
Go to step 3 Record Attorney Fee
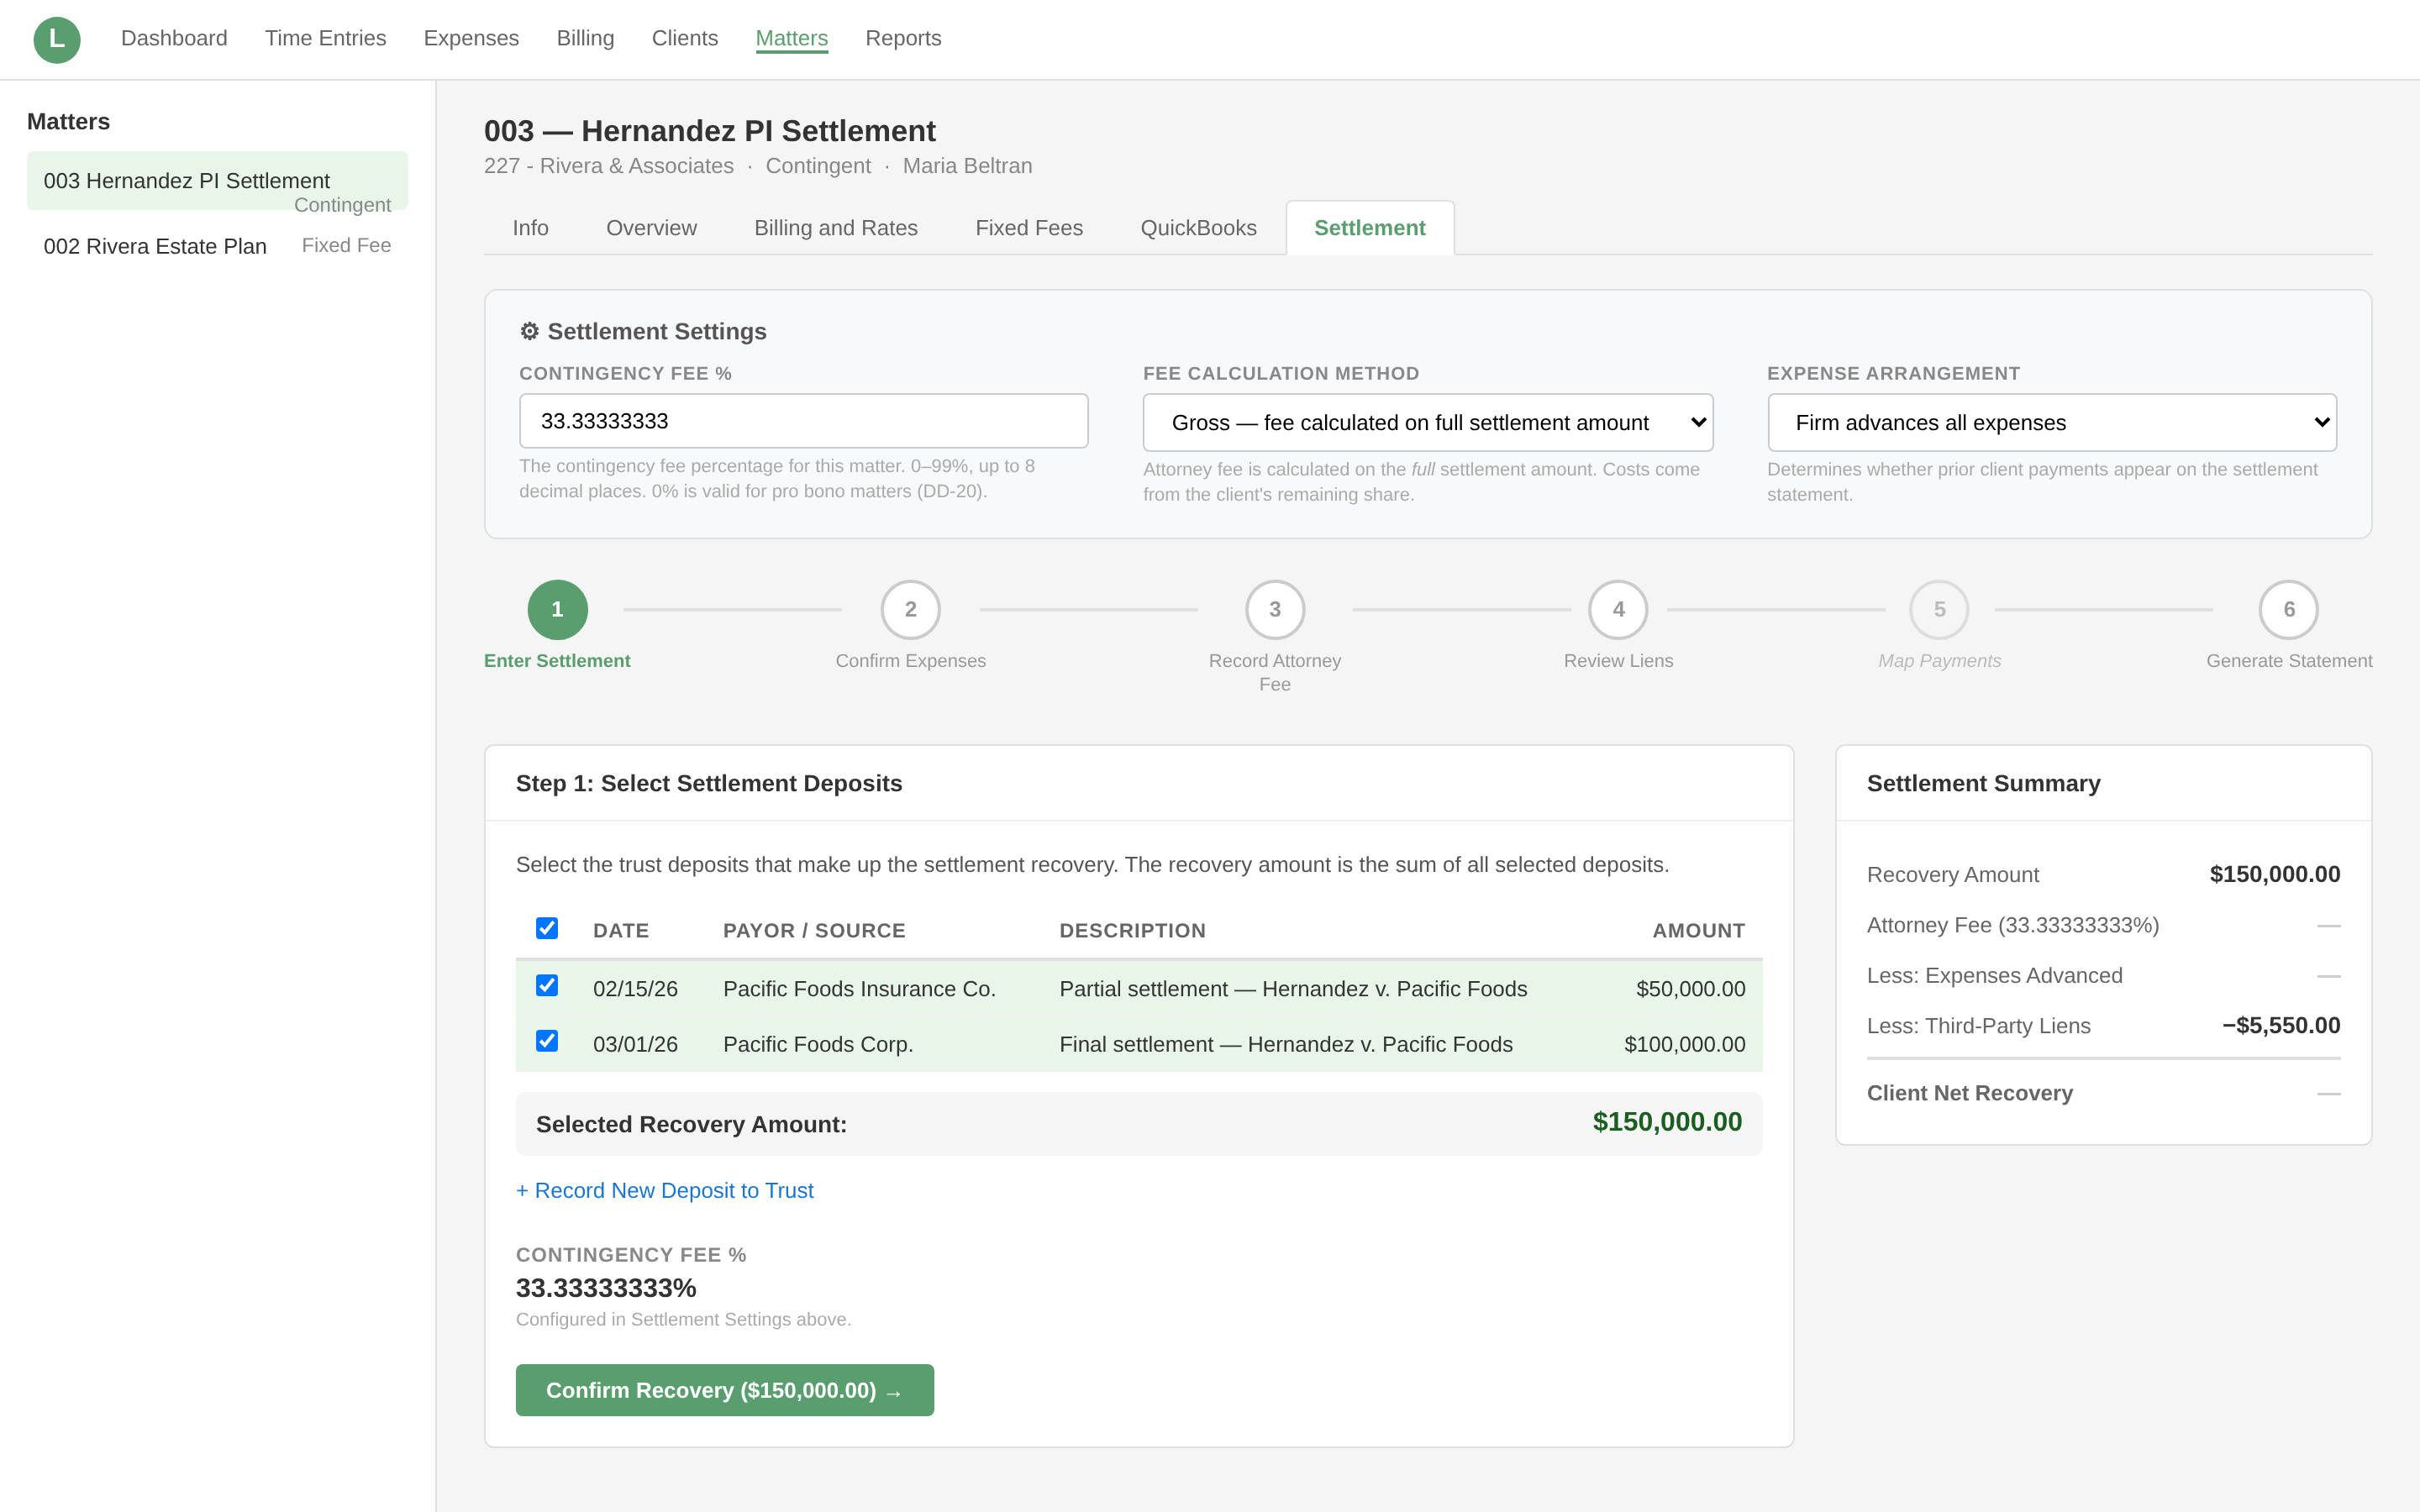pos(1274,609)
